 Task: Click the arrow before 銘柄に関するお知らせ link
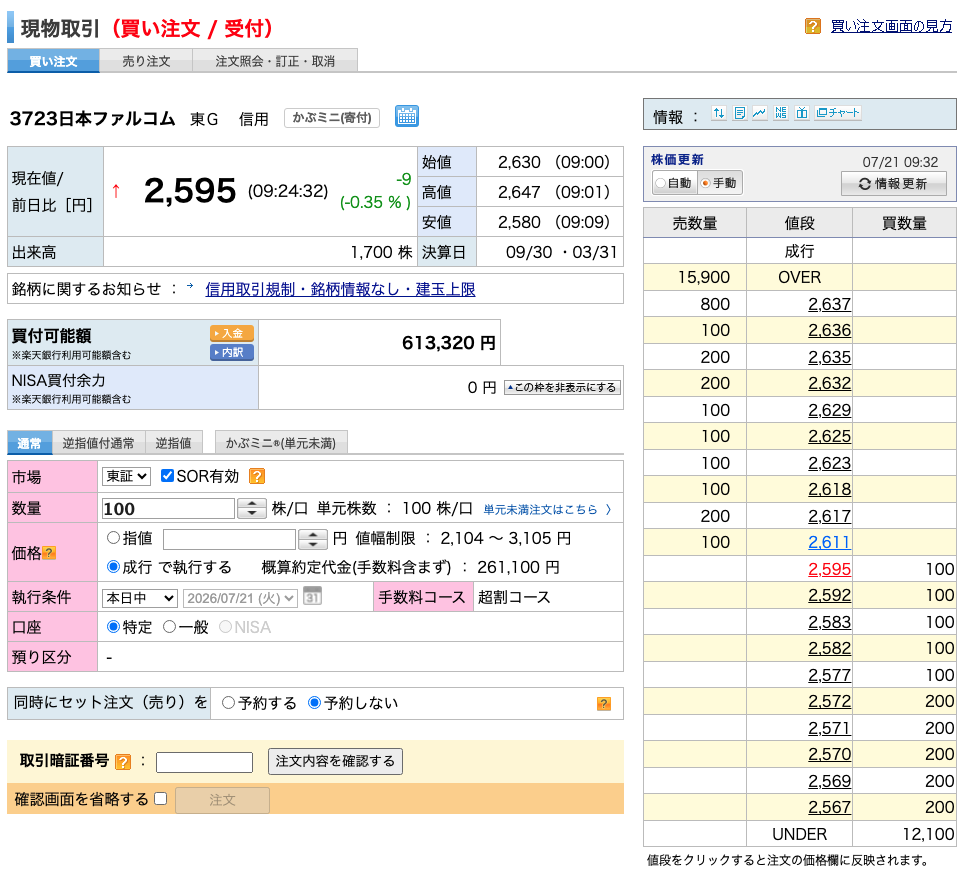190,286
